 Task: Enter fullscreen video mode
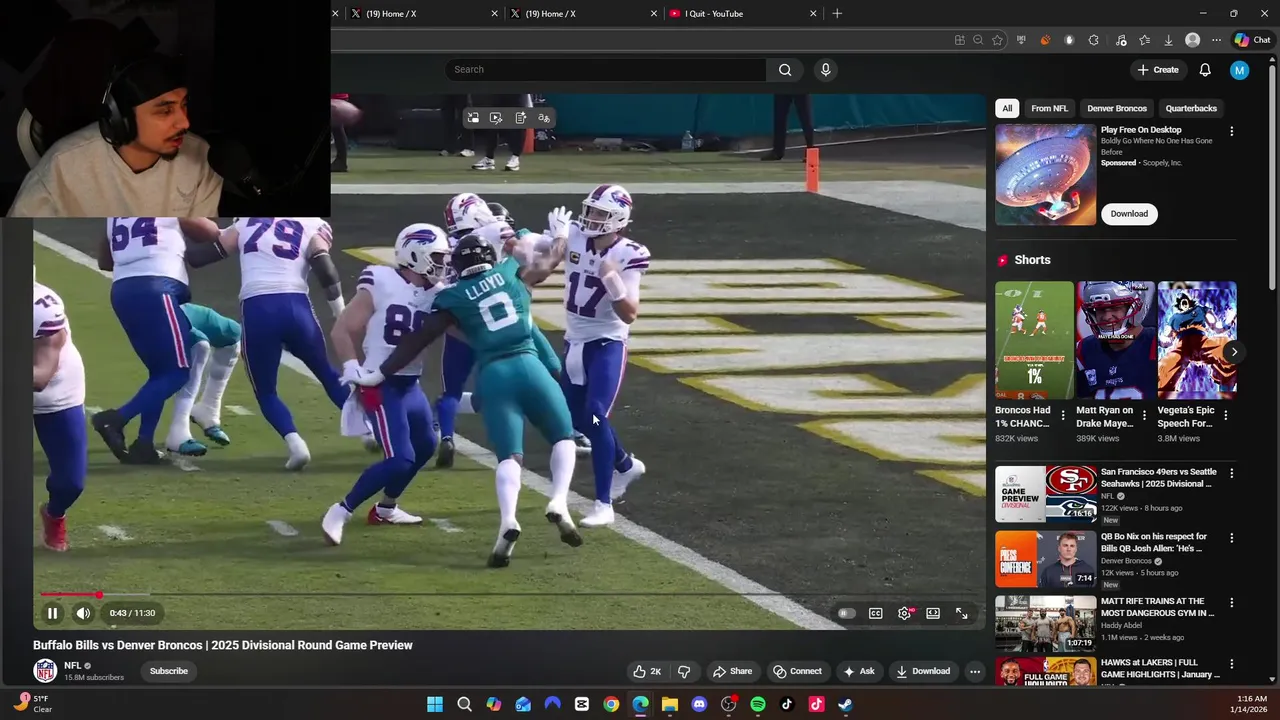tap(962, 613)
